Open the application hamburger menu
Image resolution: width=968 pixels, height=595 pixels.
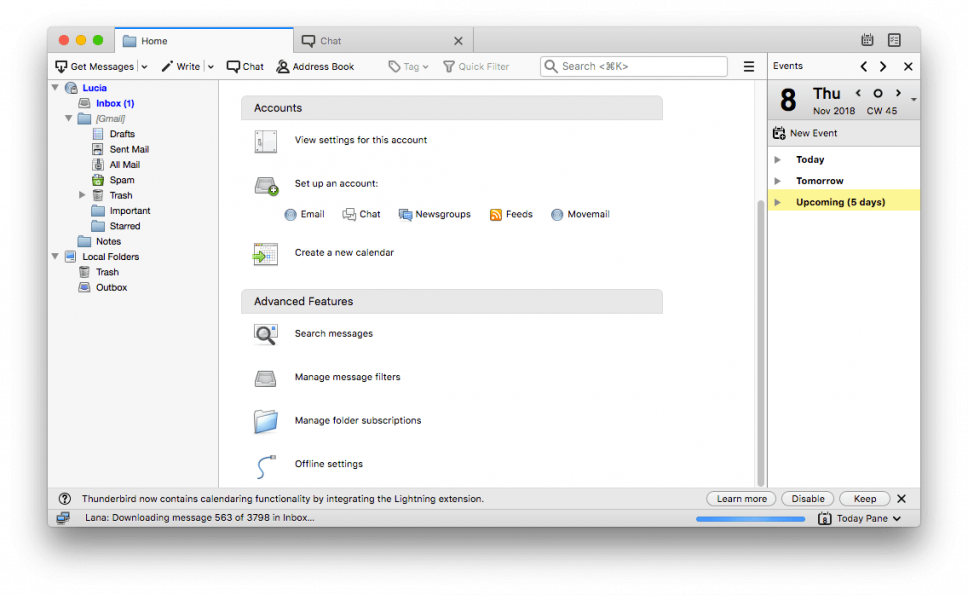point(748,66)
